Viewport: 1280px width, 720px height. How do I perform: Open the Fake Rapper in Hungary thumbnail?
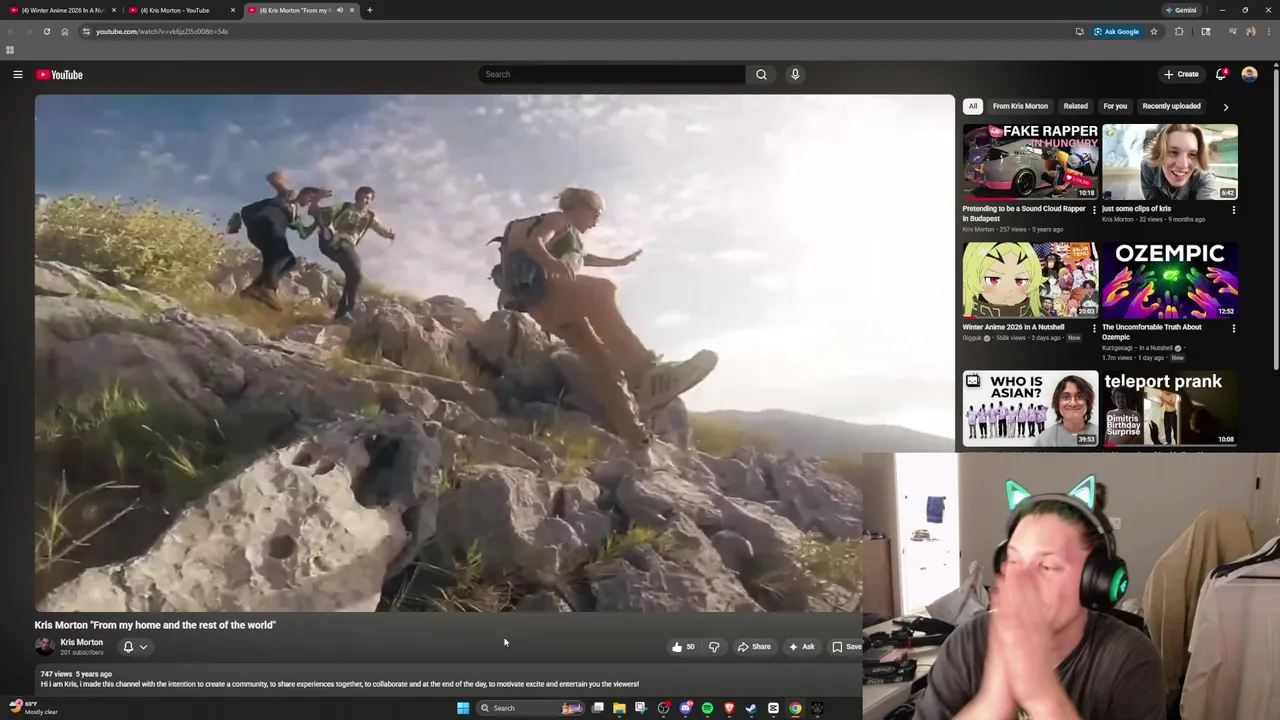(1030, 162)
